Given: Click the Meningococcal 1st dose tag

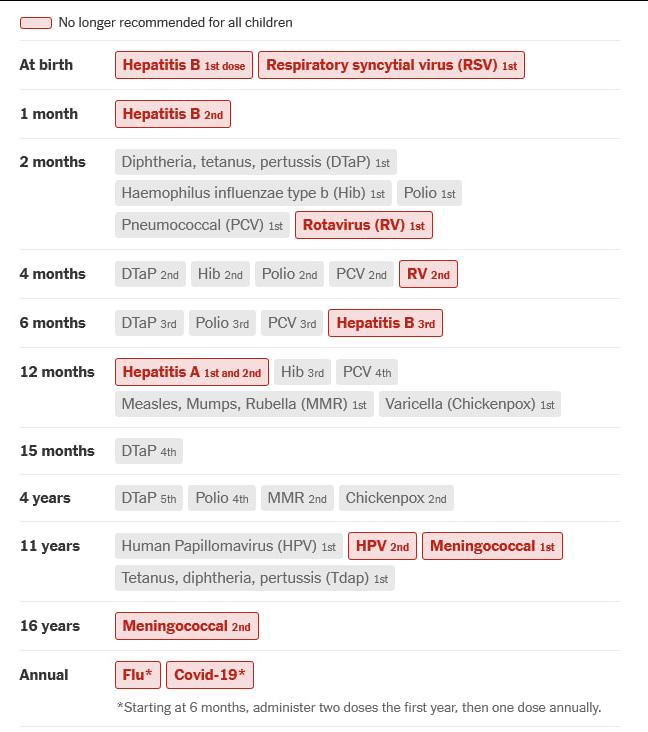Looking at the screenshot, I should pos(492,546).
